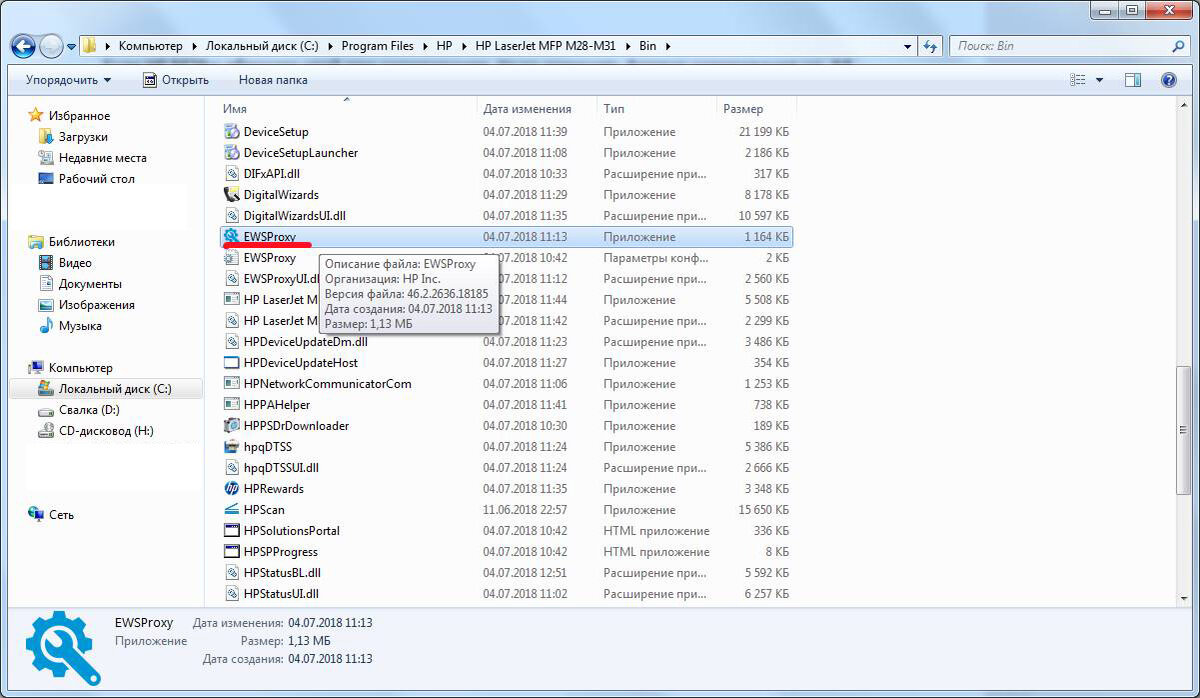Select the HPScan scanner icon

(231, 510)
